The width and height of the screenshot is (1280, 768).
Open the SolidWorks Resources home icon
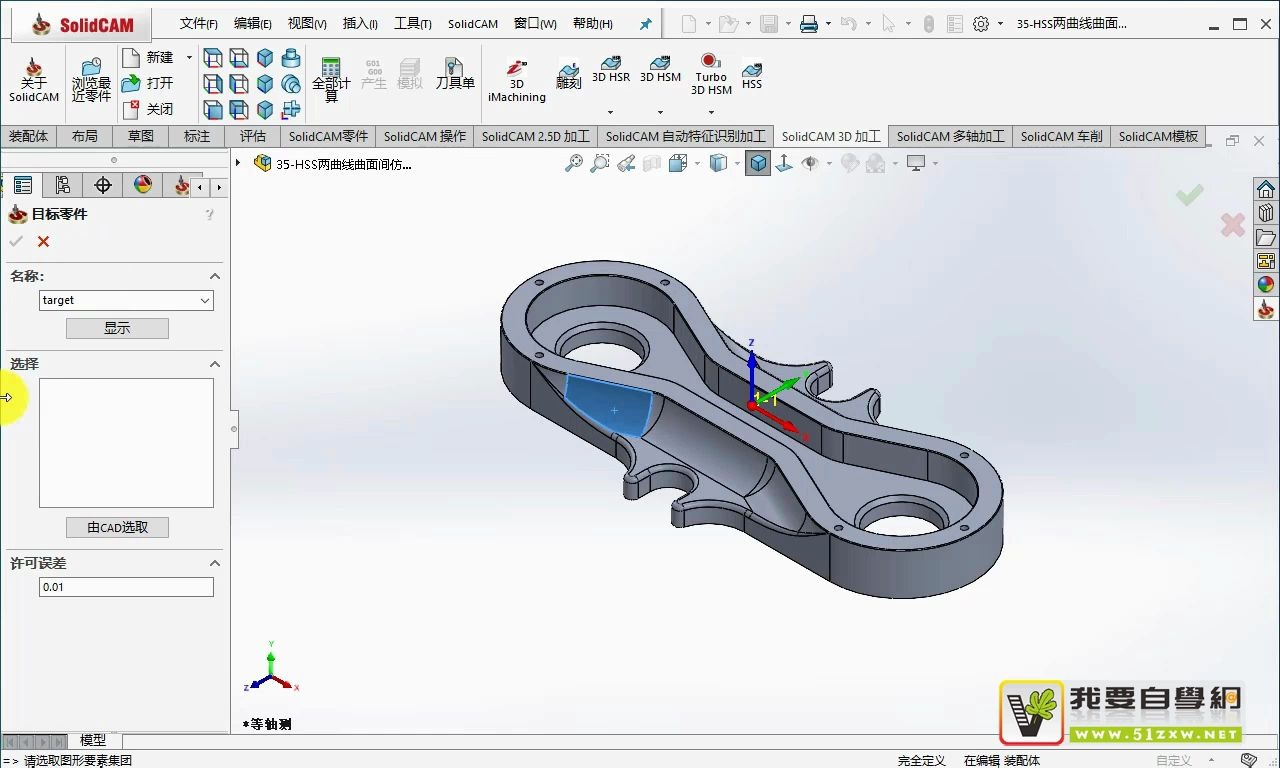pyautogui.click(x=1266, y=189)
